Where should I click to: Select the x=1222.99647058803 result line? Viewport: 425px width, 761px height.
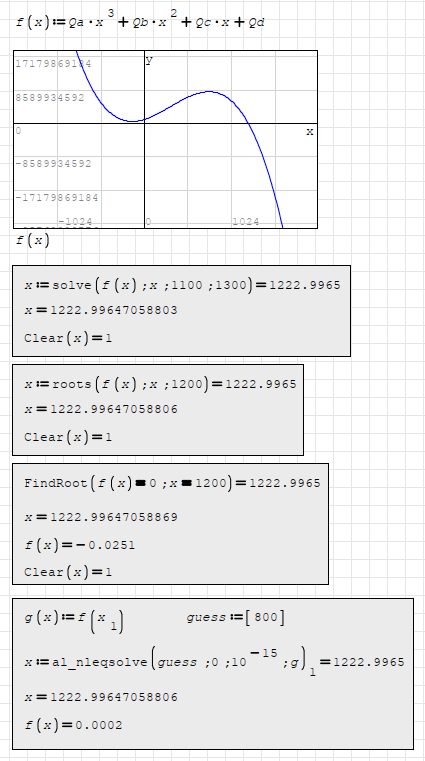101,311
